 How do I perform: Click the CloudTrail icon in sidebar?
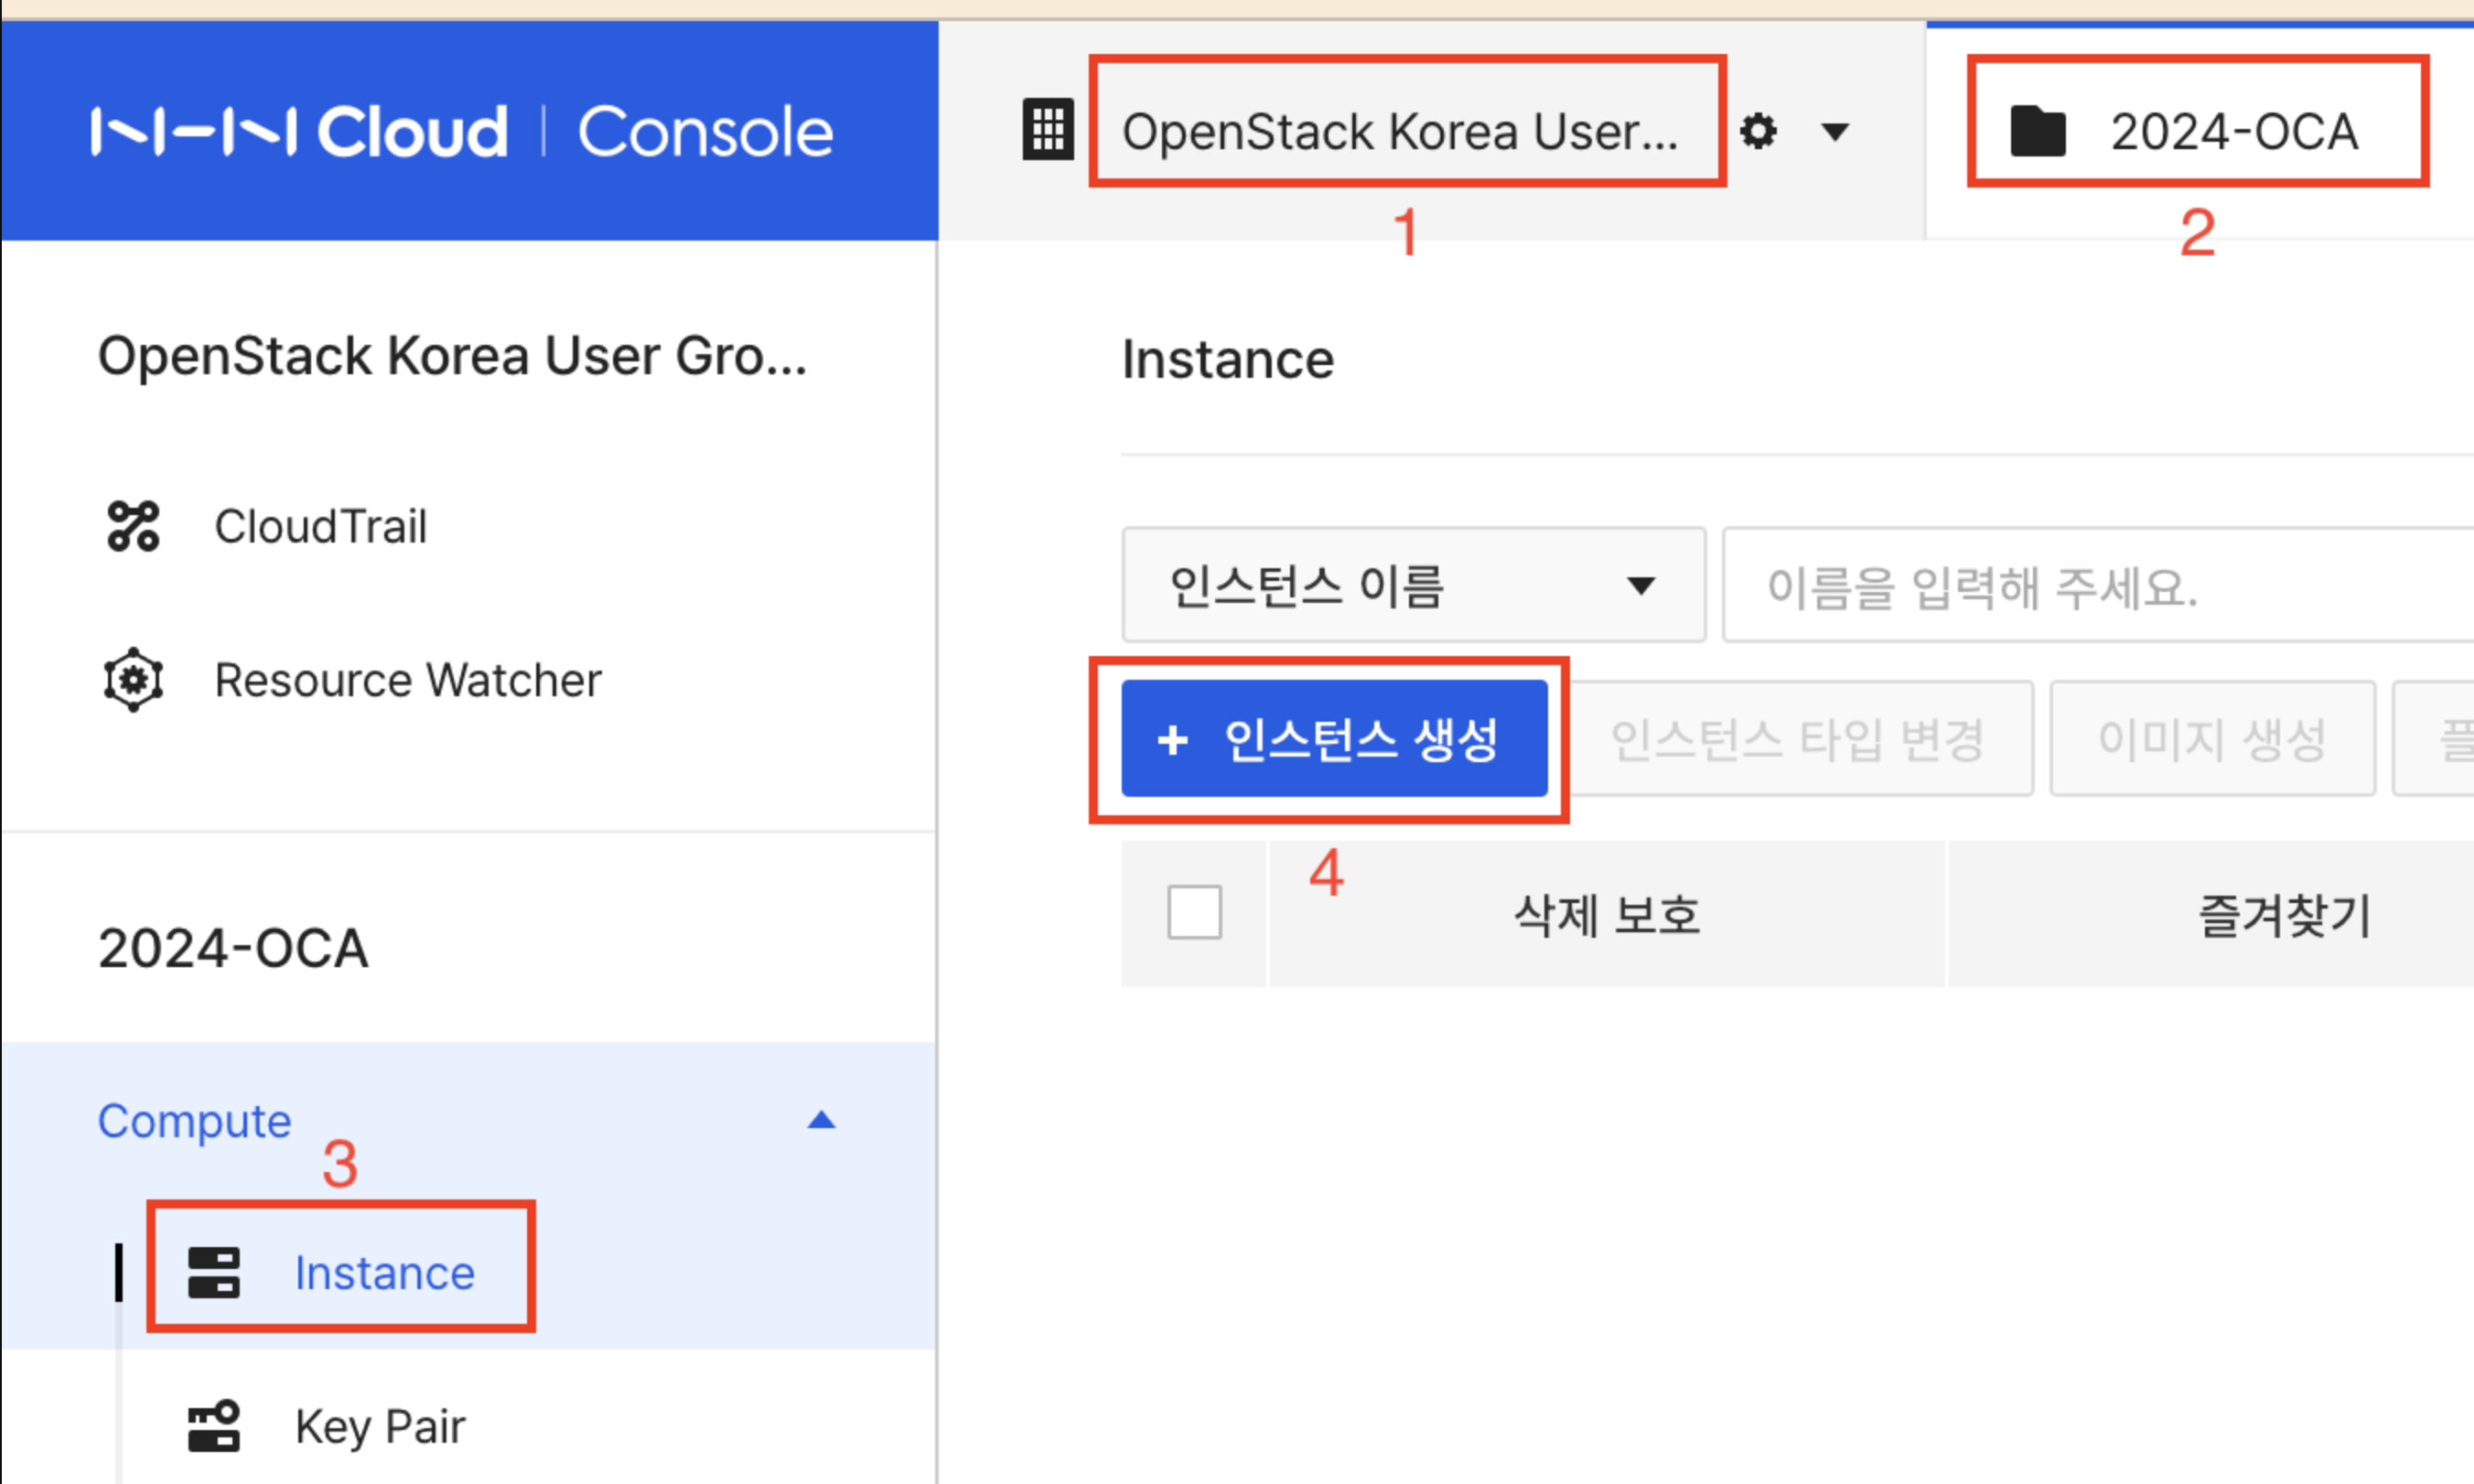point(133,526)
